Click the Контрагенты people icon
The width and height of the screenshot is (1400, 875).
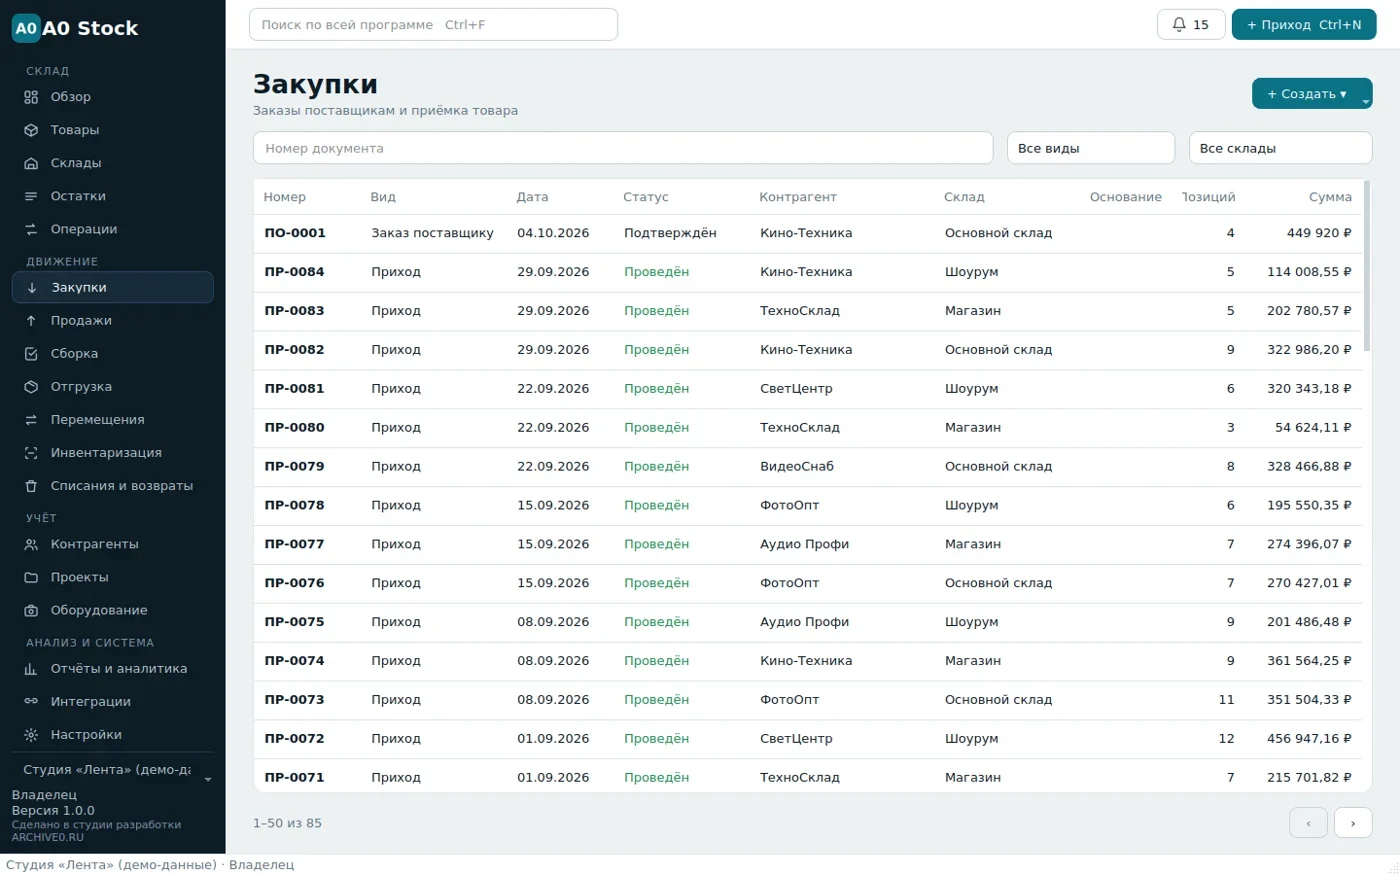[x=31, y=545]
